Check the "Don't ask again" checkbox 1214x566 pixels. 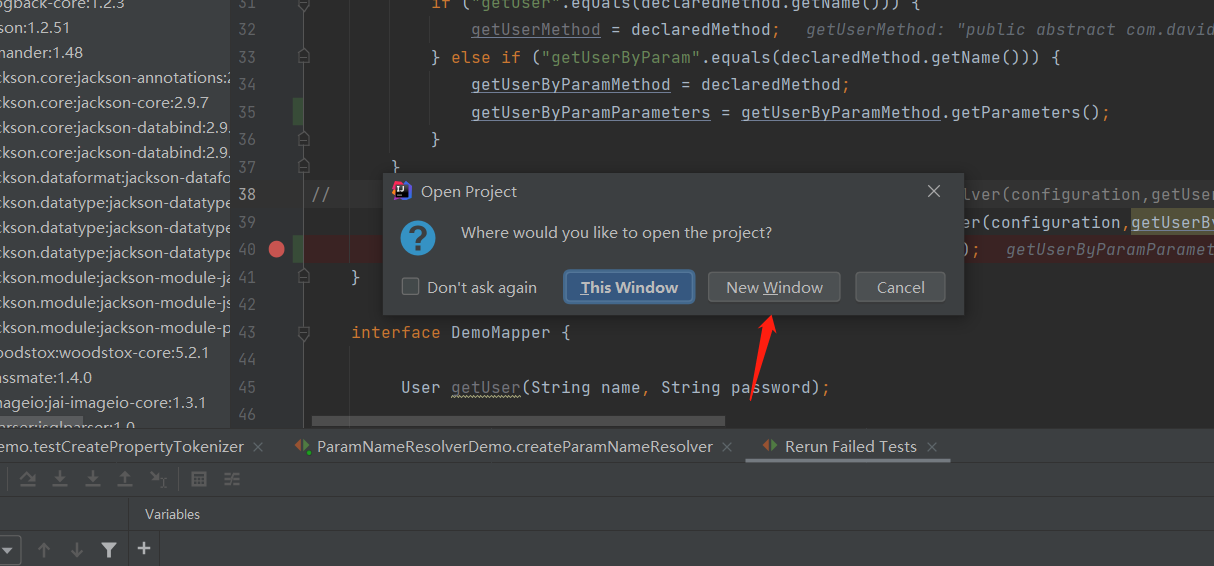tap(410, 287)
